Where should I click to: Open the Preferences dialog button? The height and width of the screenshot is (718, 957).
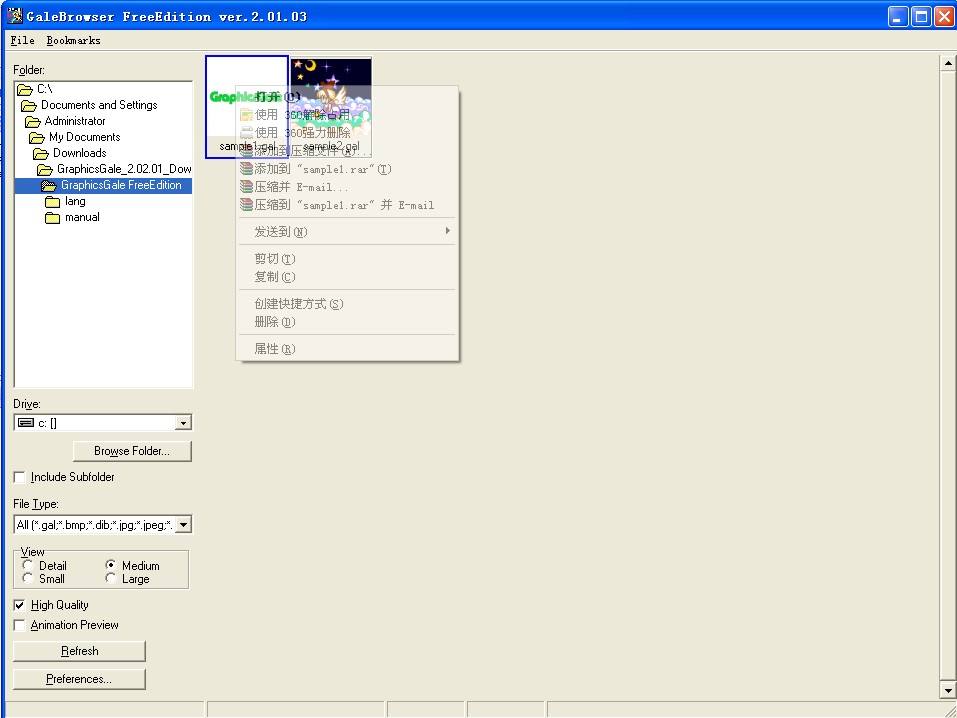(x=79, y=679)
